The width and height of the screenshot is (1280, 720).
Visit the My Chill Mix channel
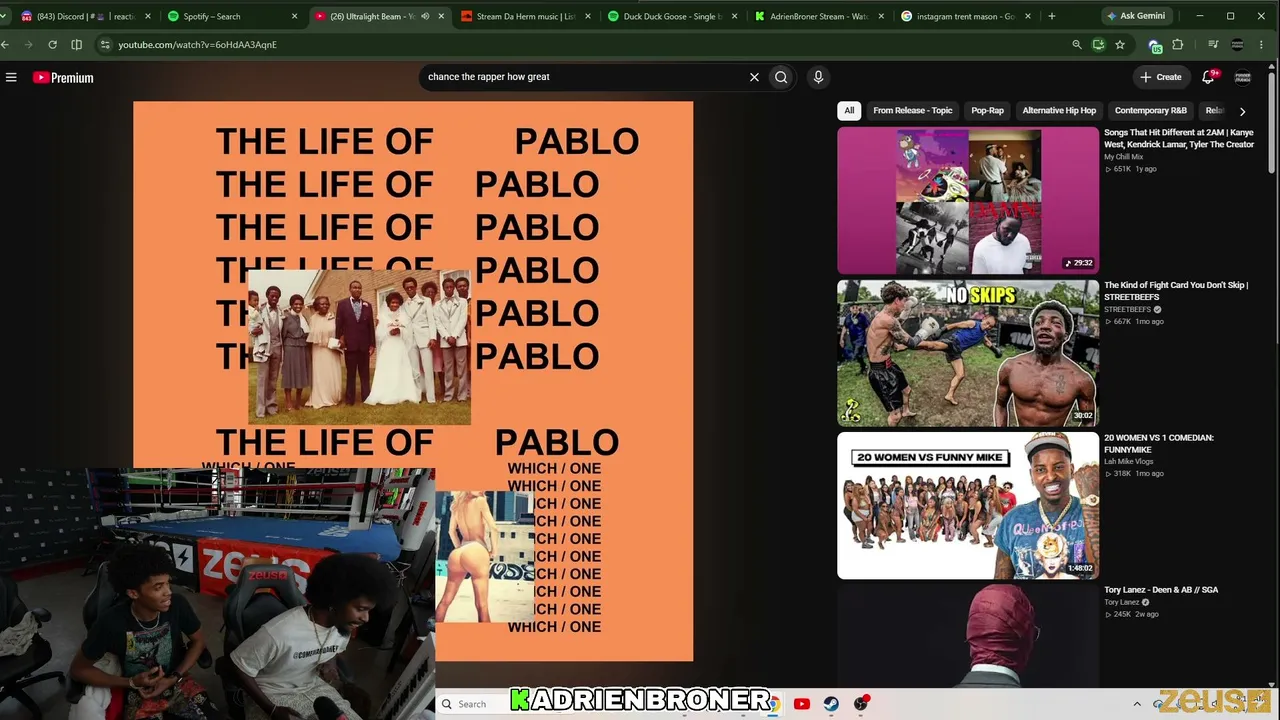(x=1123, y=157)
